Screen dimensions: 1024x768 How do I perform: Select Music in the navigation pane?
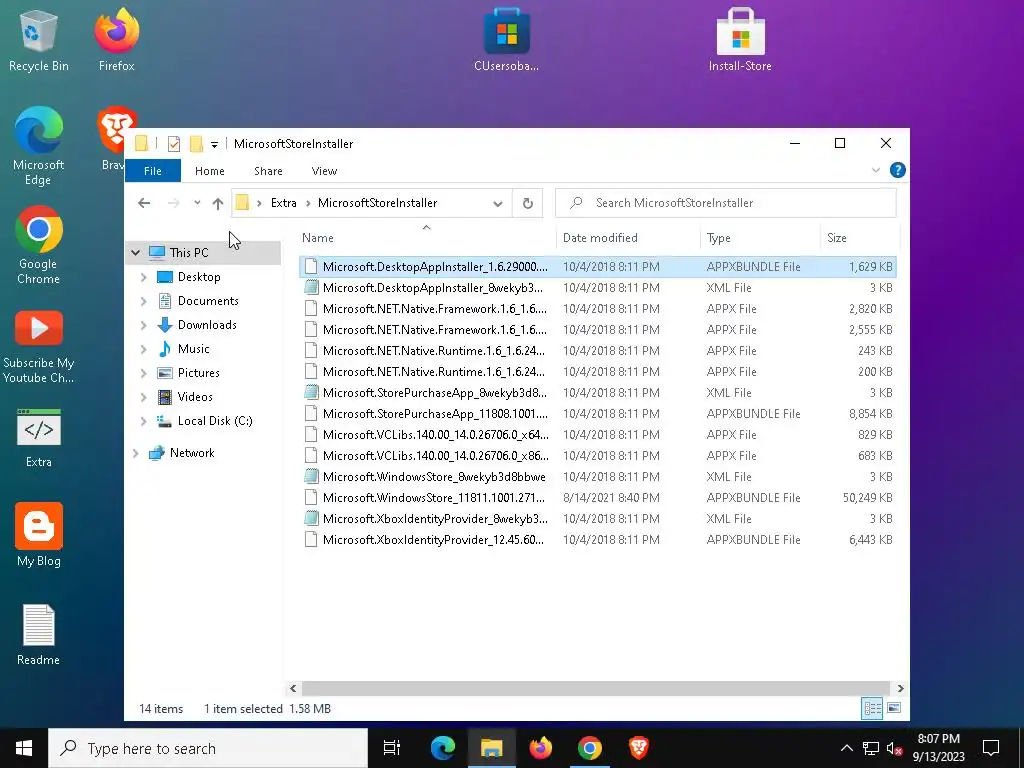click(193, 349)
